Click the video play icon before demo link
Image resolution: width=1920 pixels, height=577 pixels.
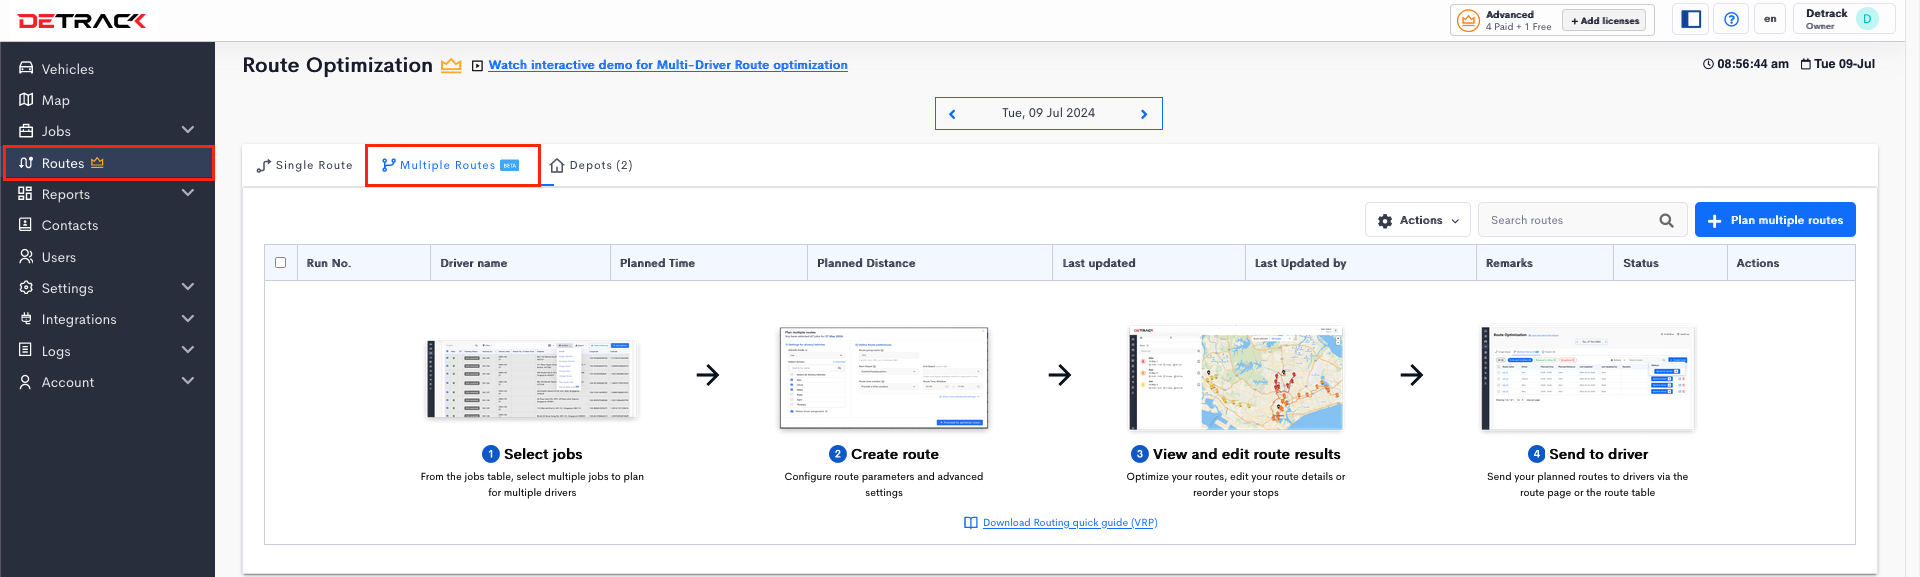(478, 65)
